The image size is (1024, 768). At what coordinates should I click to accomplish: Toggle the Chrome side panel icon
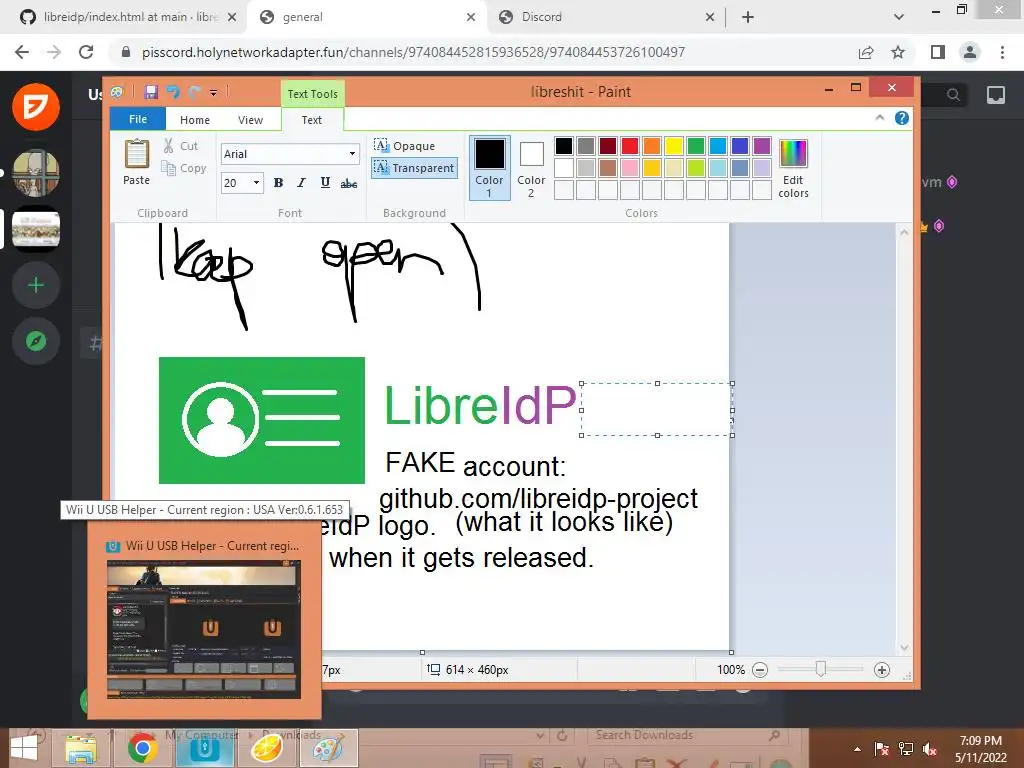[x=938, y=52]
